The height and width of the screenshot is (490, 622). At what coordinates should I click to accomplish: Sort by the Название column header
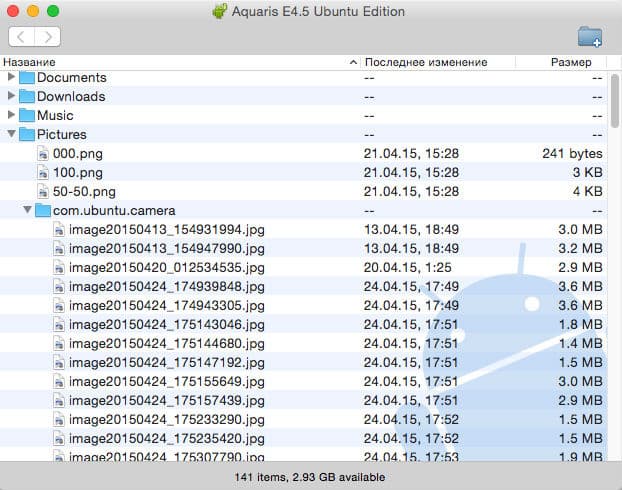click(x=180, y=62)
